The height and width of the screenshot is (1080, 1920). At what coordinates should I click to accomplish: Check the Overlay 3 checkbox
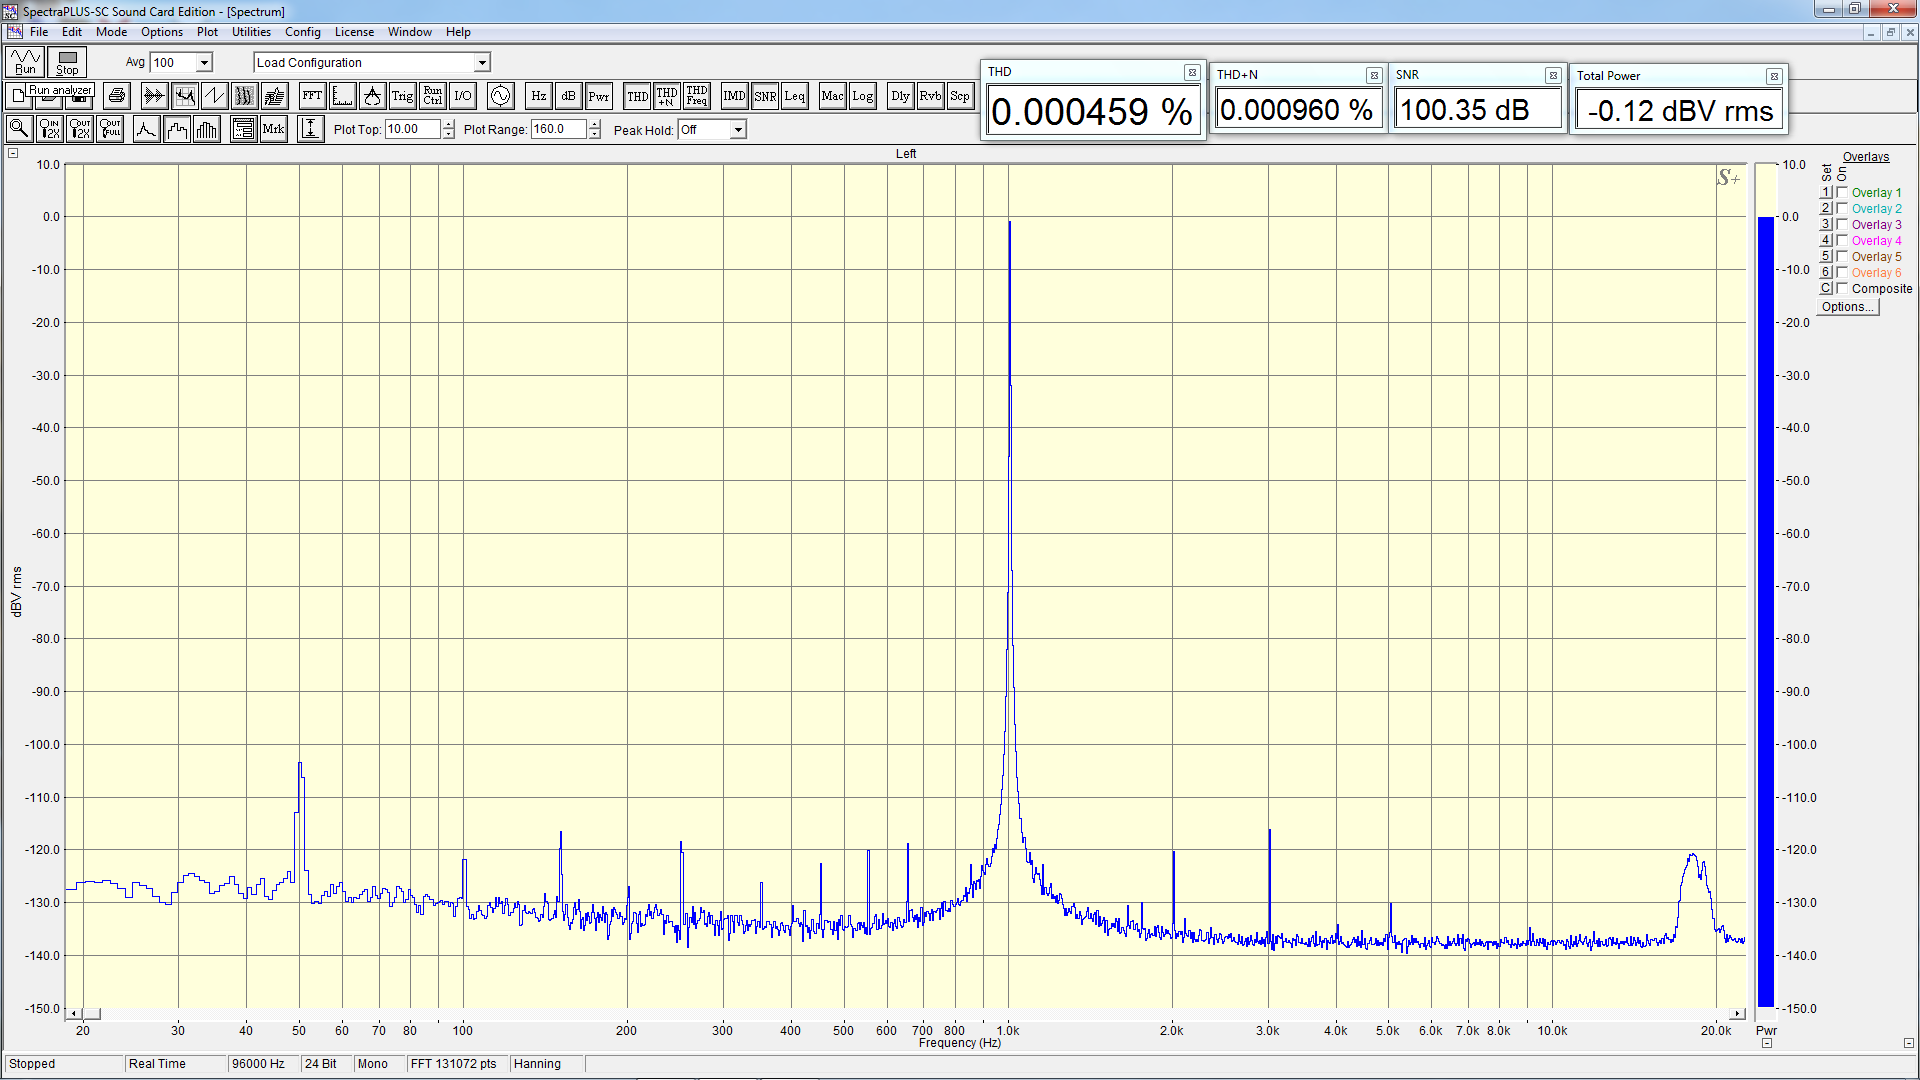tap(1842, 224)
